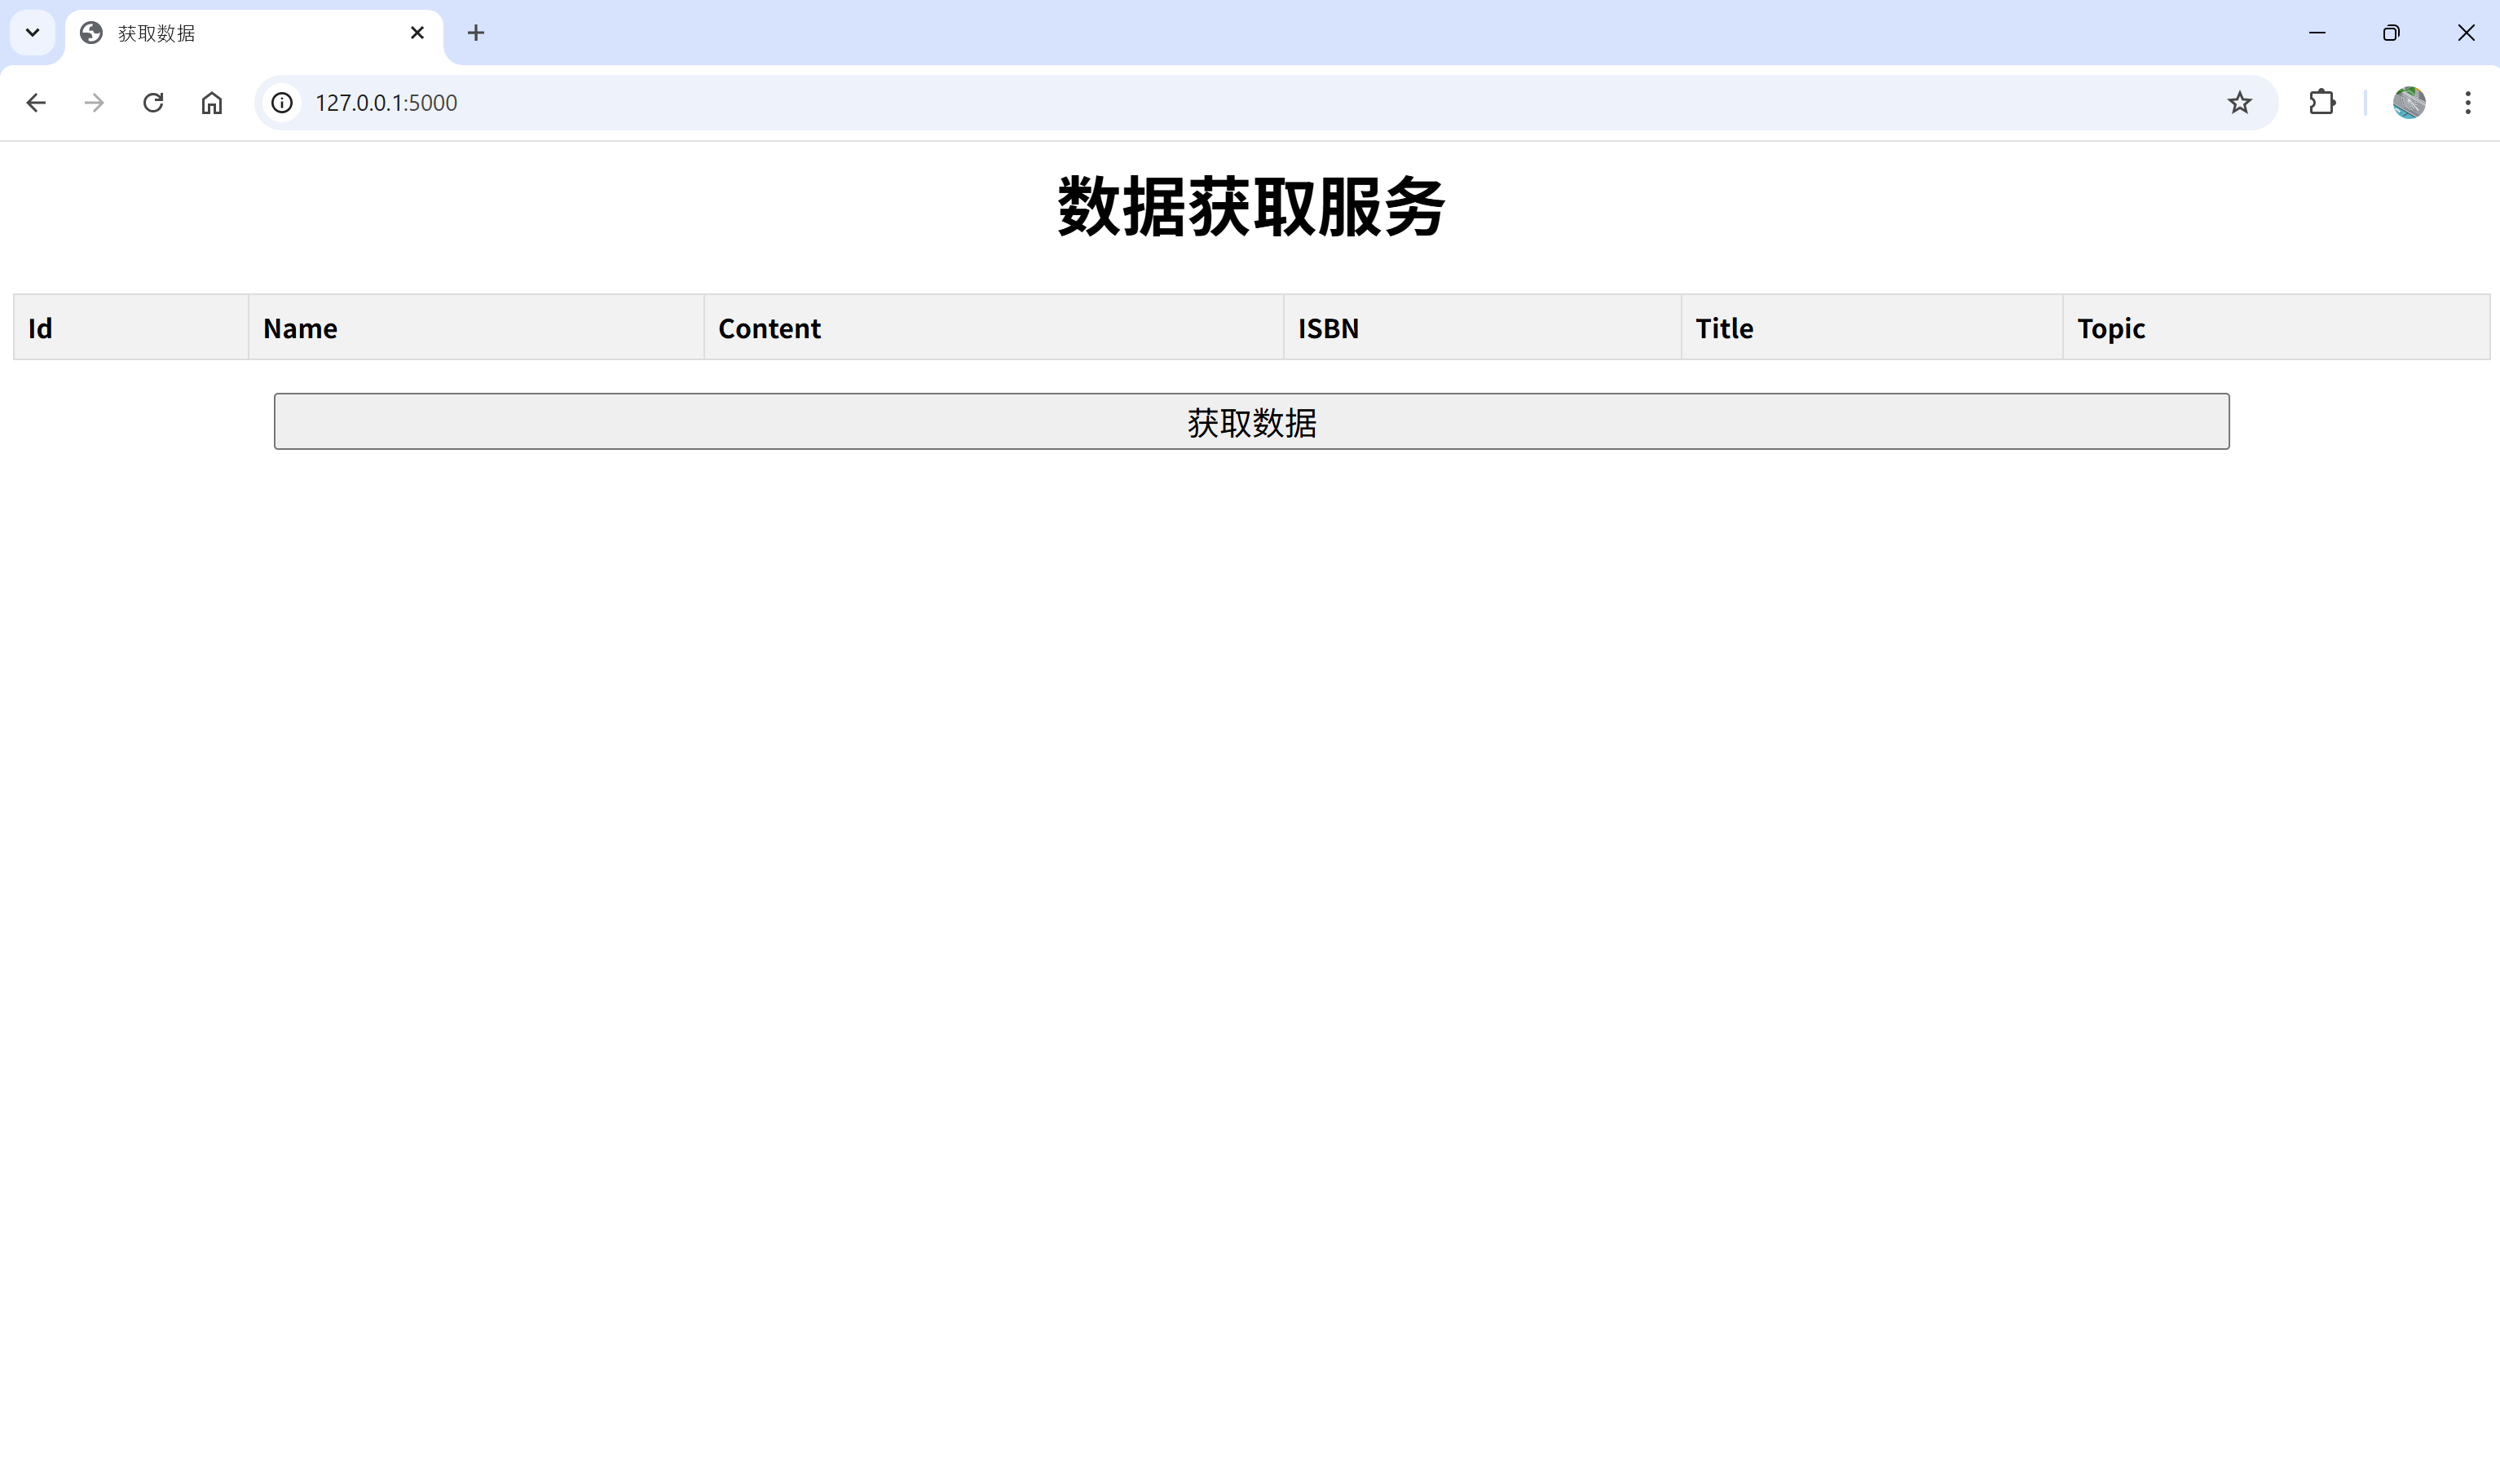Click the 数据获取服务 page heading
This screenshot has width=2500, height=1484.
[x=1250, y=207]
